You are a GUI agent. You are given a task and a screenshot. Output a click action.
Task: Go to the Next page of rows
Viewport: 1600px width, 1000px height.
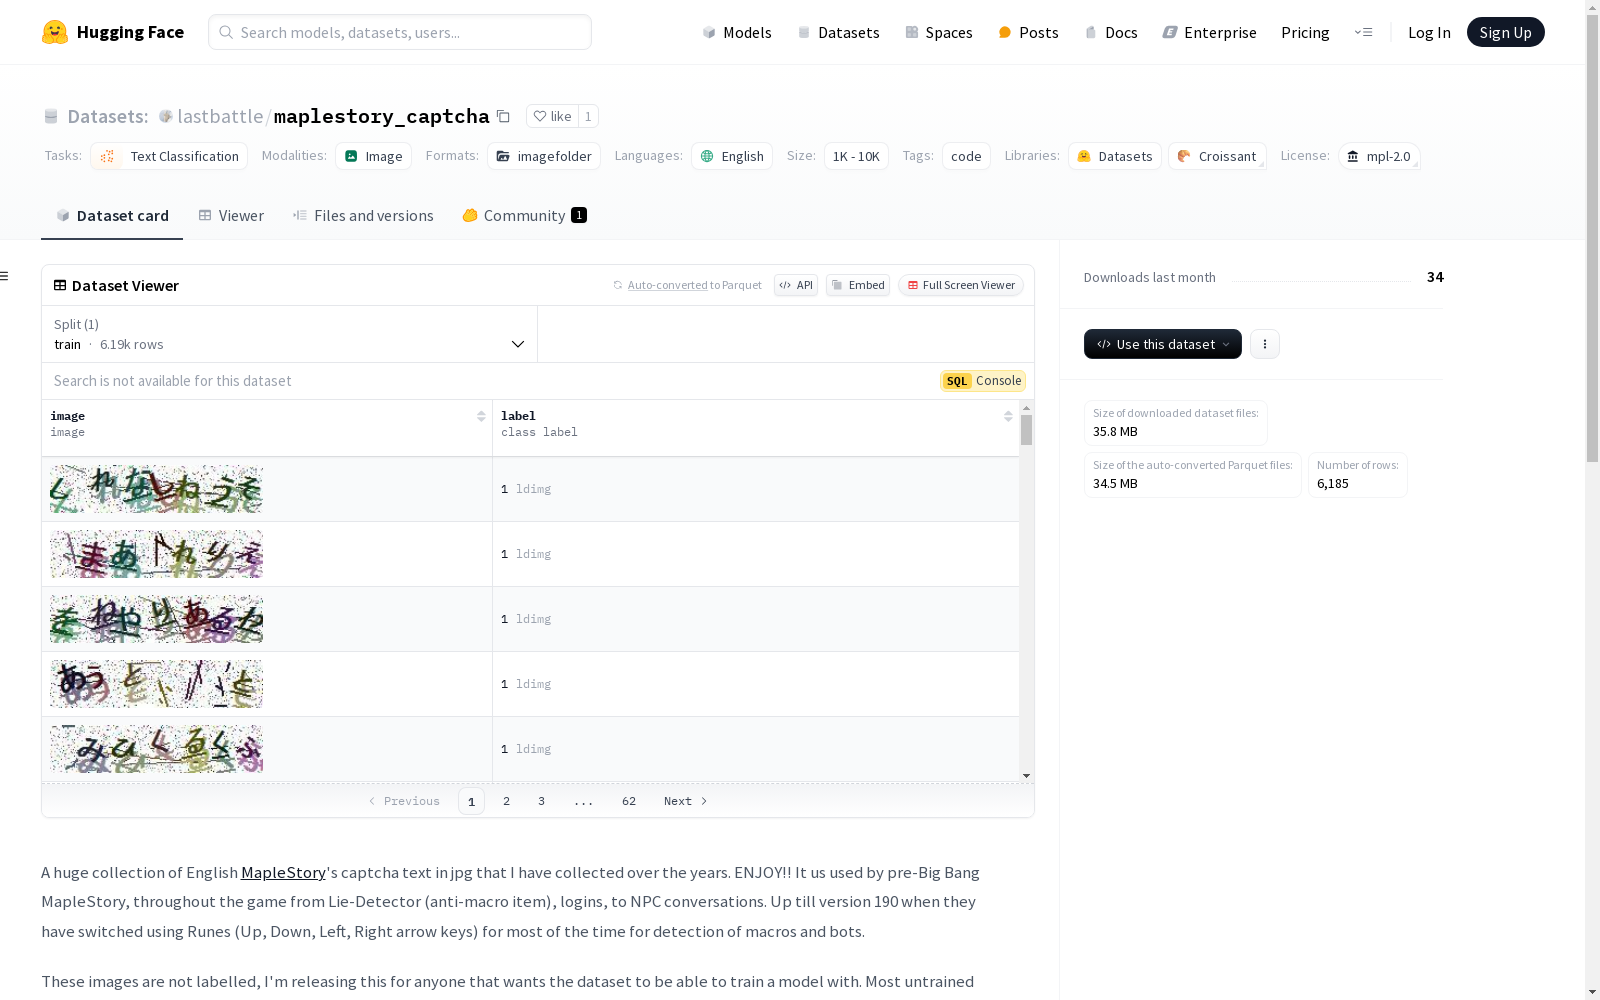coord(686,801)
